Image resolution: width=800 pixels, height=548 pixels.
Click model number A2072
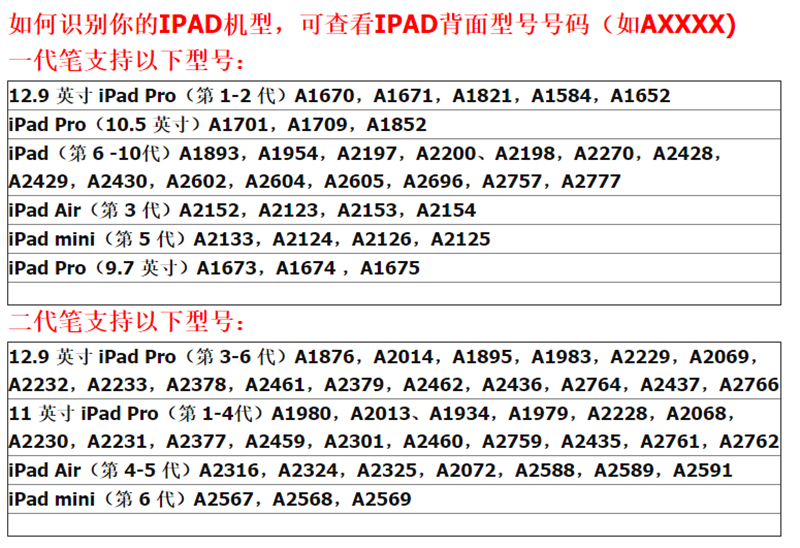tap(466, 470)
